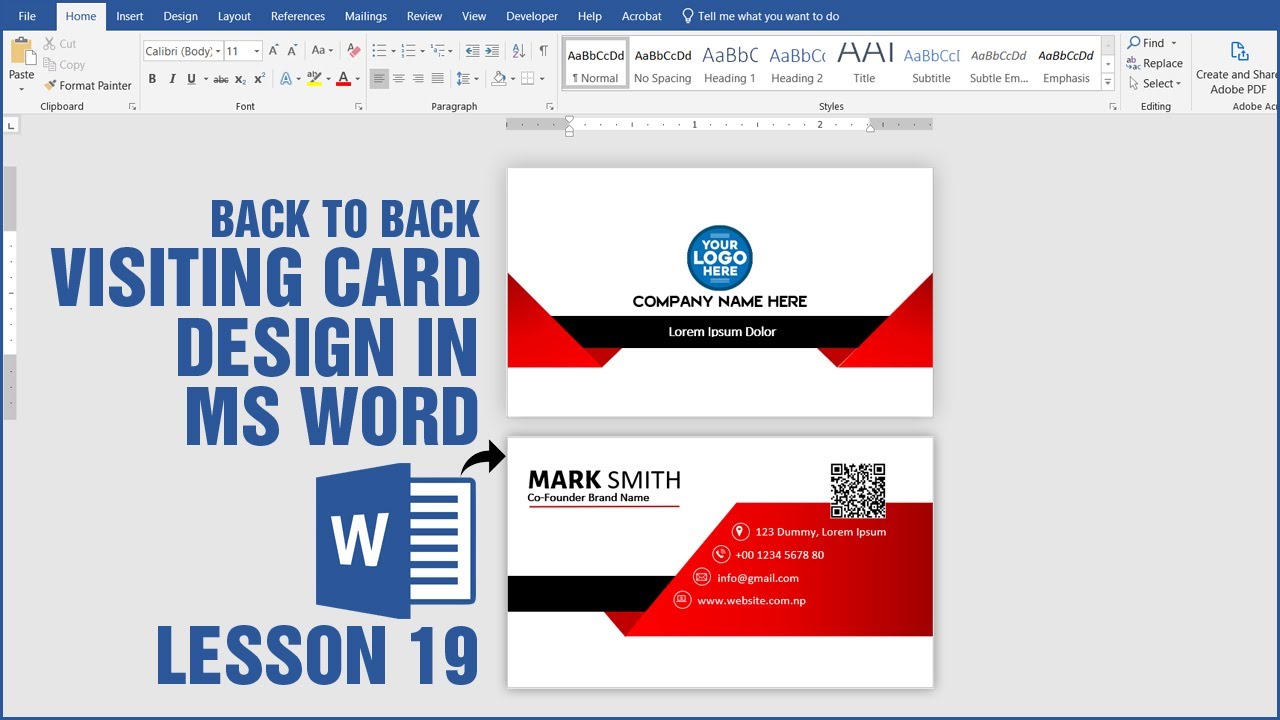Click the ruler tab selector icon

[x=11, y=126]
